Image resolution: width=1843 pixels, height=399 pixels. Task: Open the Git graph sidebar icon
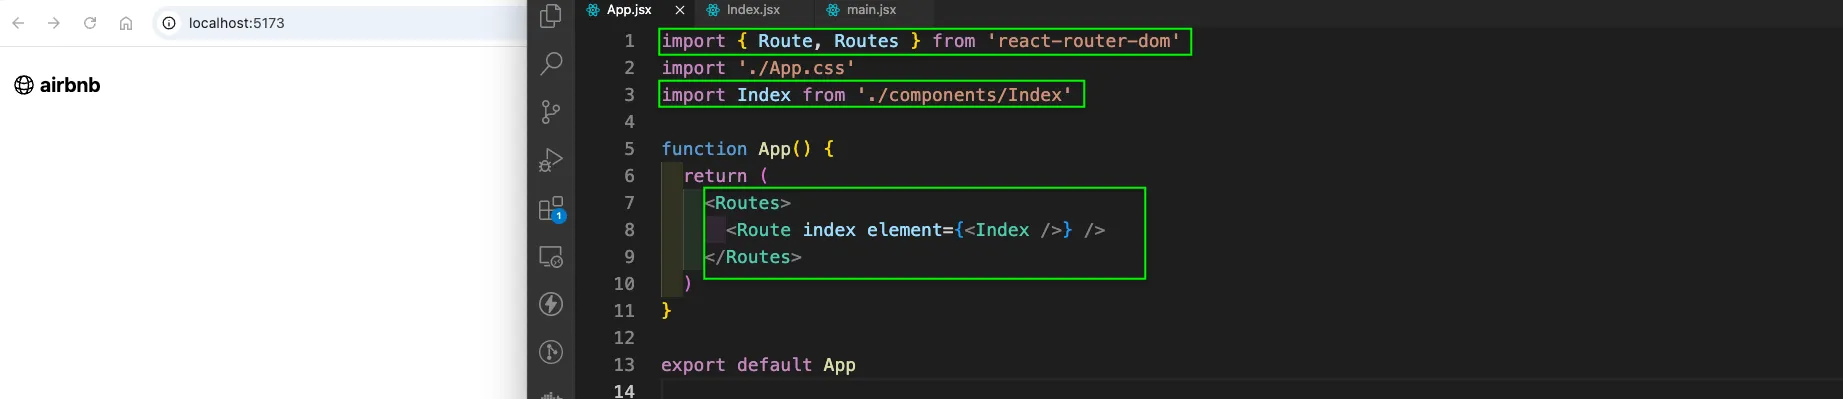551,352
